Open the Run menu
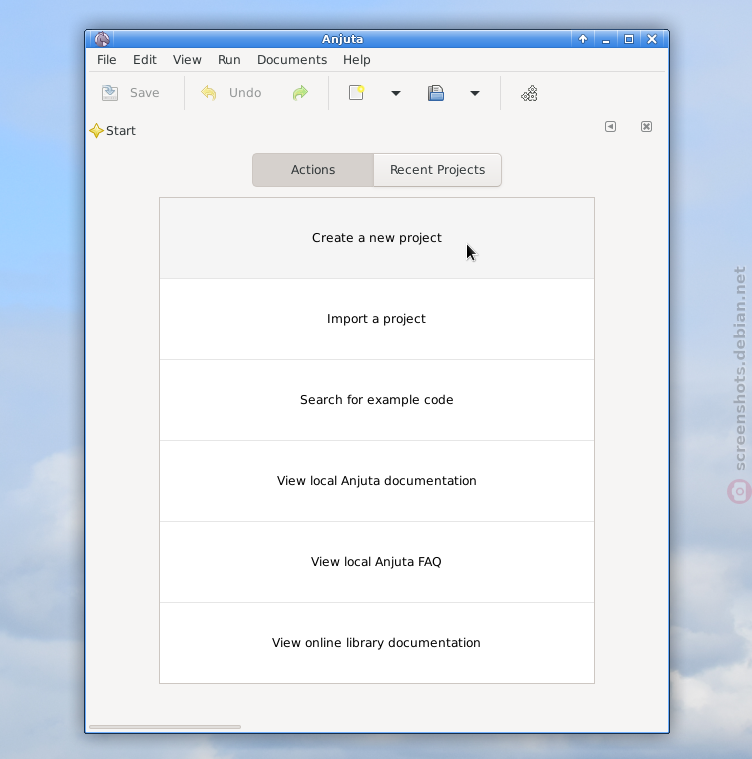 tap(229, 60)
